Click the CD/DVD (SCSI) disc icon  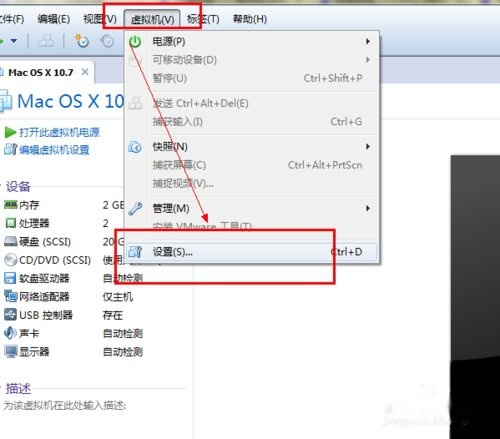pyautogui.click(x=10, y=260)
